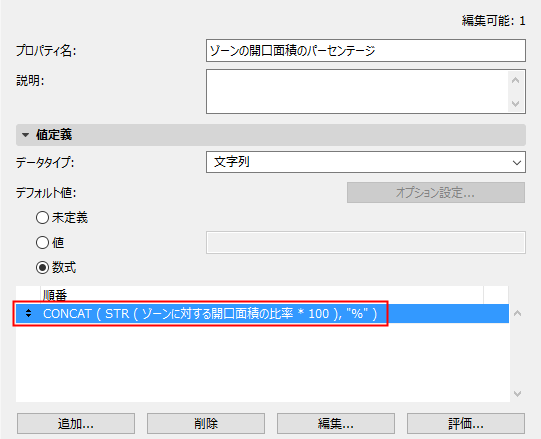This screenshot has height=439, width=541.
Task: Click the greyed-out 値 input field
Action: coord(366,243)
